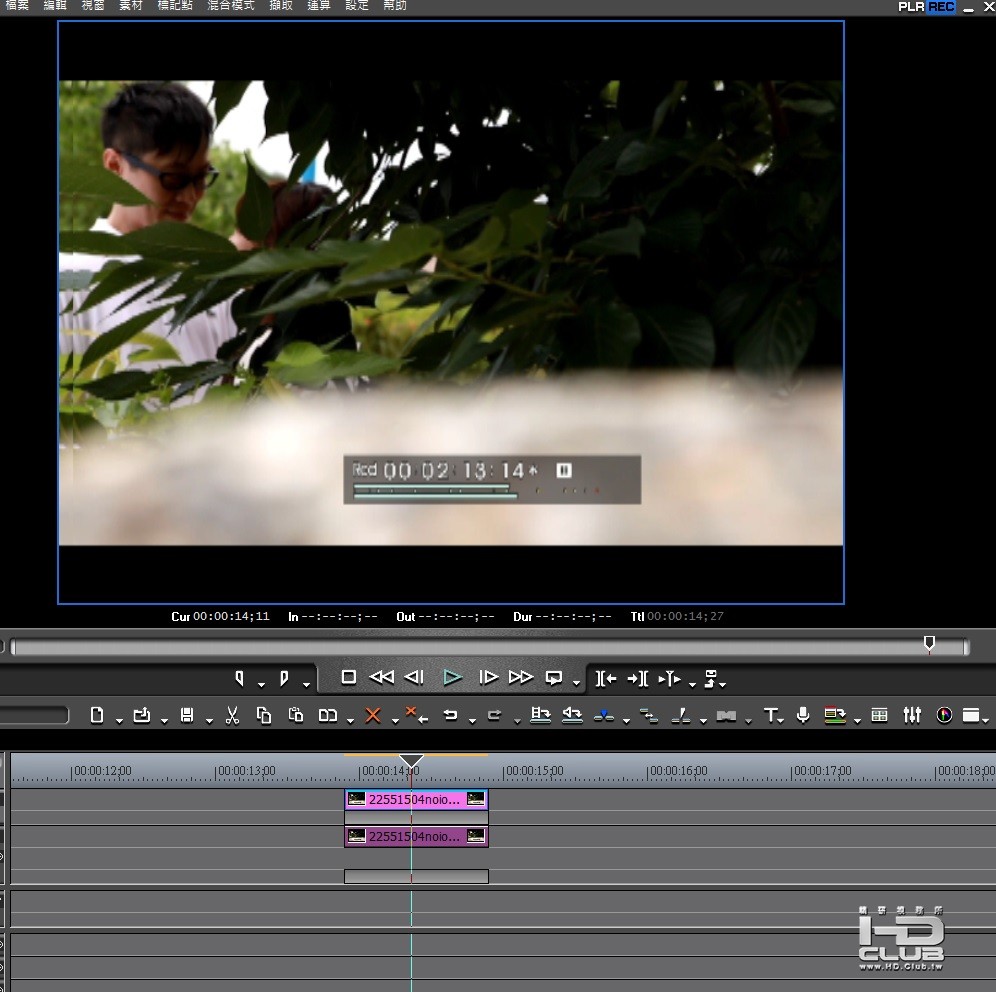Open the dropdown beside the Set In icon

click(262, 685)
